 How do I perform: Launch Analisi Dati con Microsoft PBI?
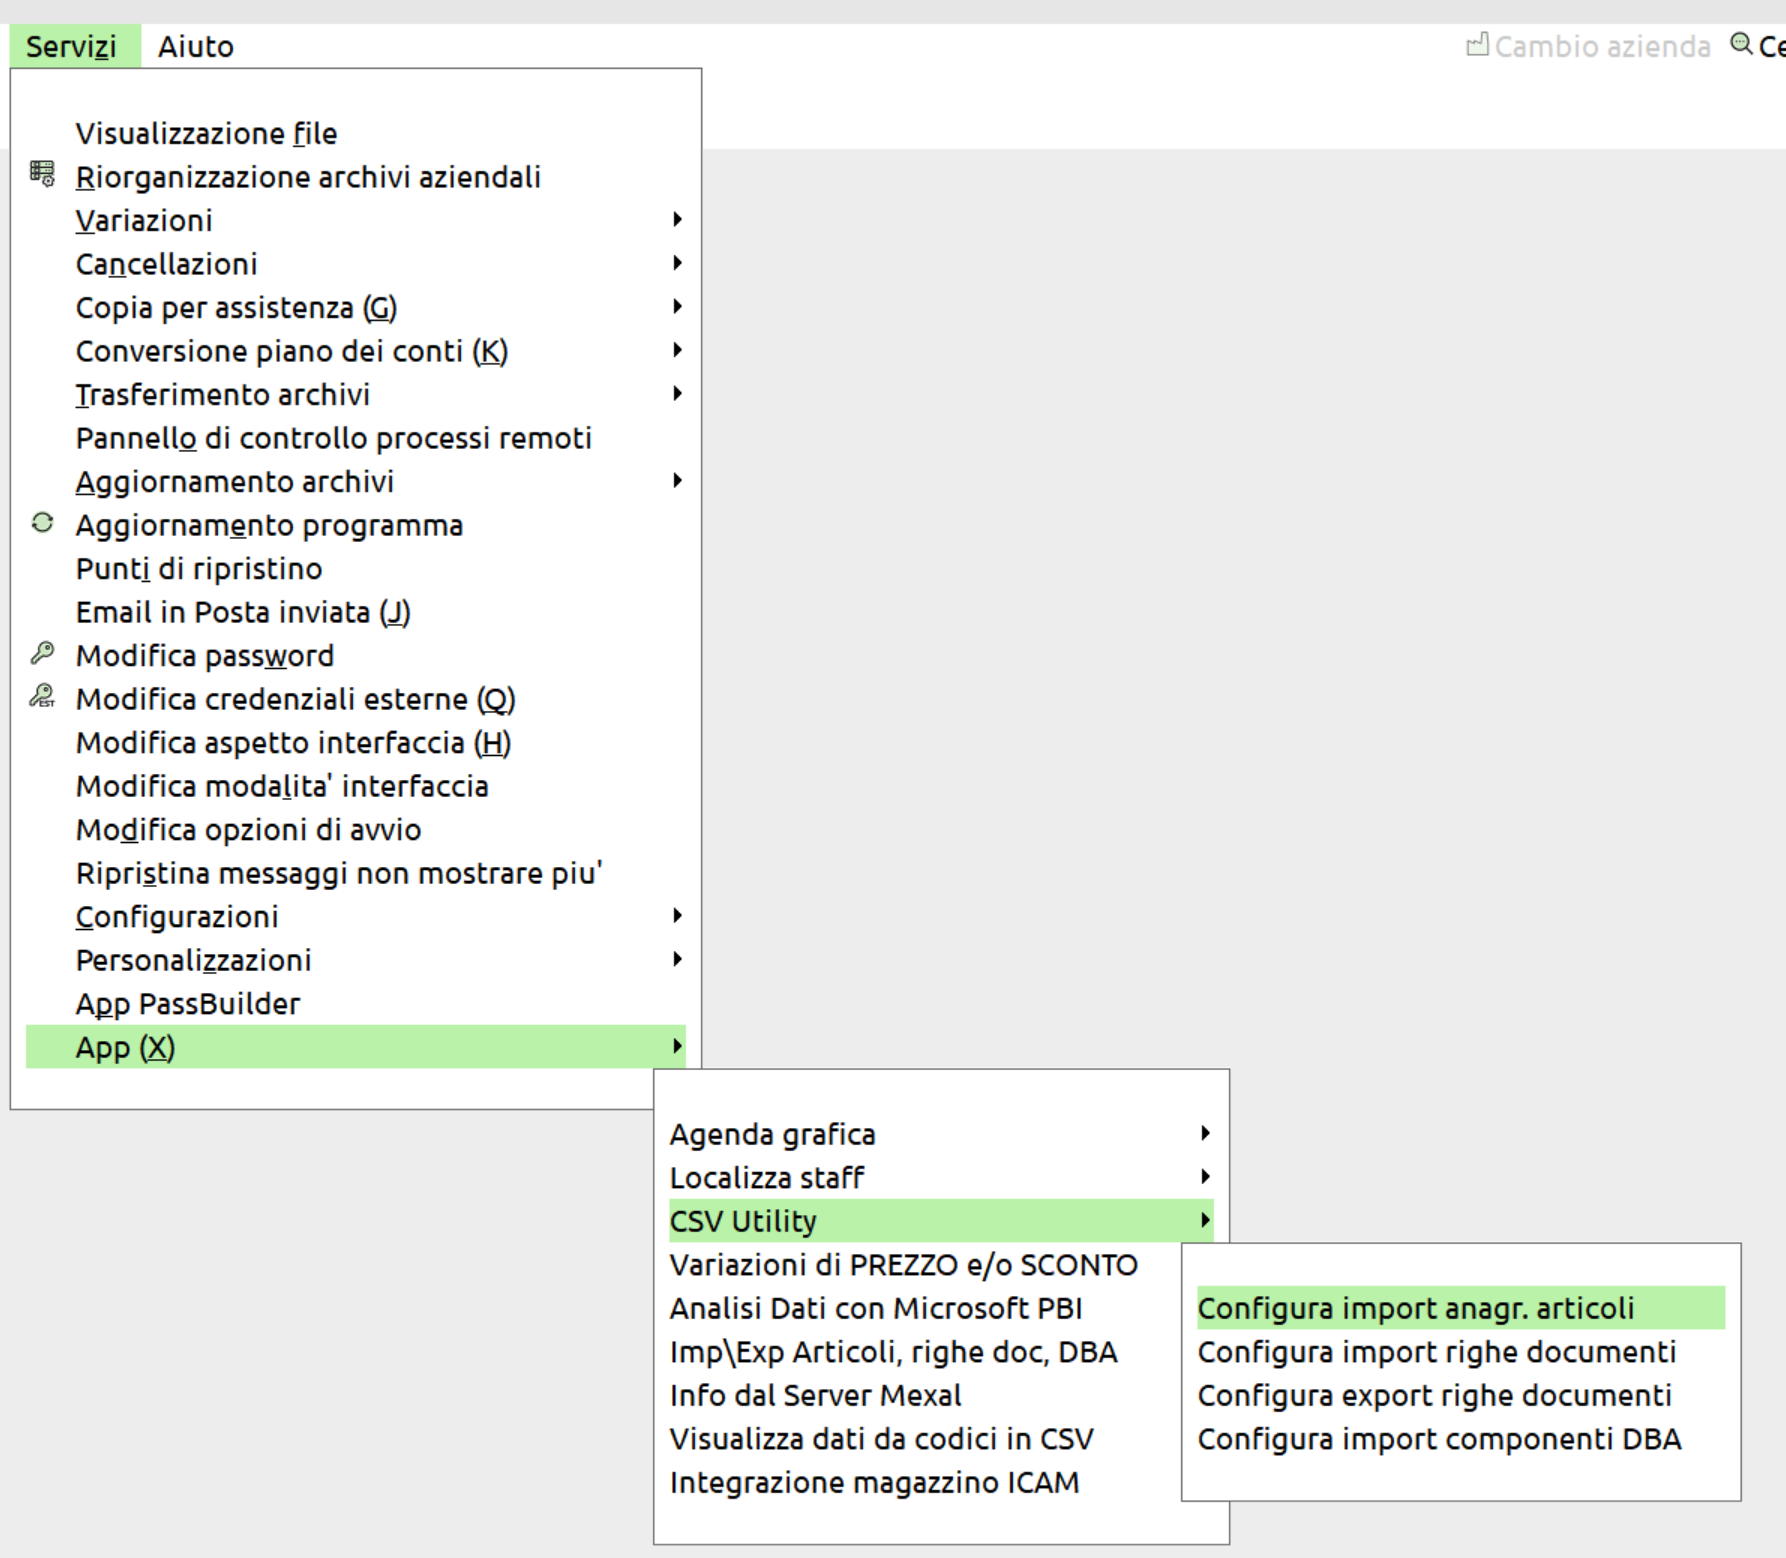(876, 1308)
